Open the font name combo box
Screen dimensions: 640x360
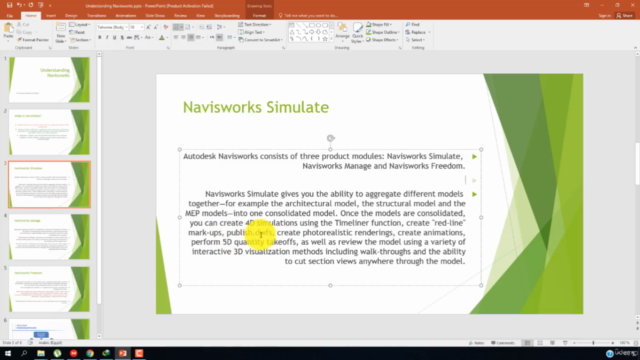112,27
